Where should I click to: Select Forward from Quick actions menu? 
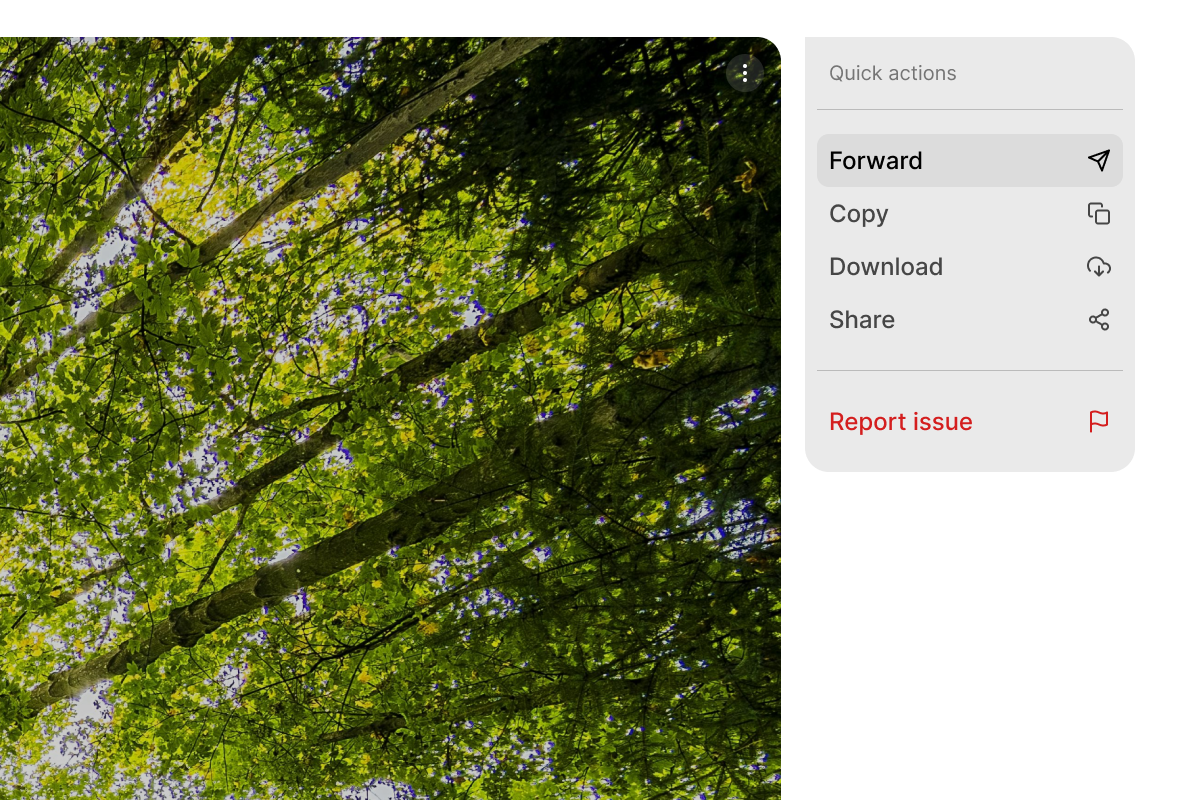(x=970, y=161)
